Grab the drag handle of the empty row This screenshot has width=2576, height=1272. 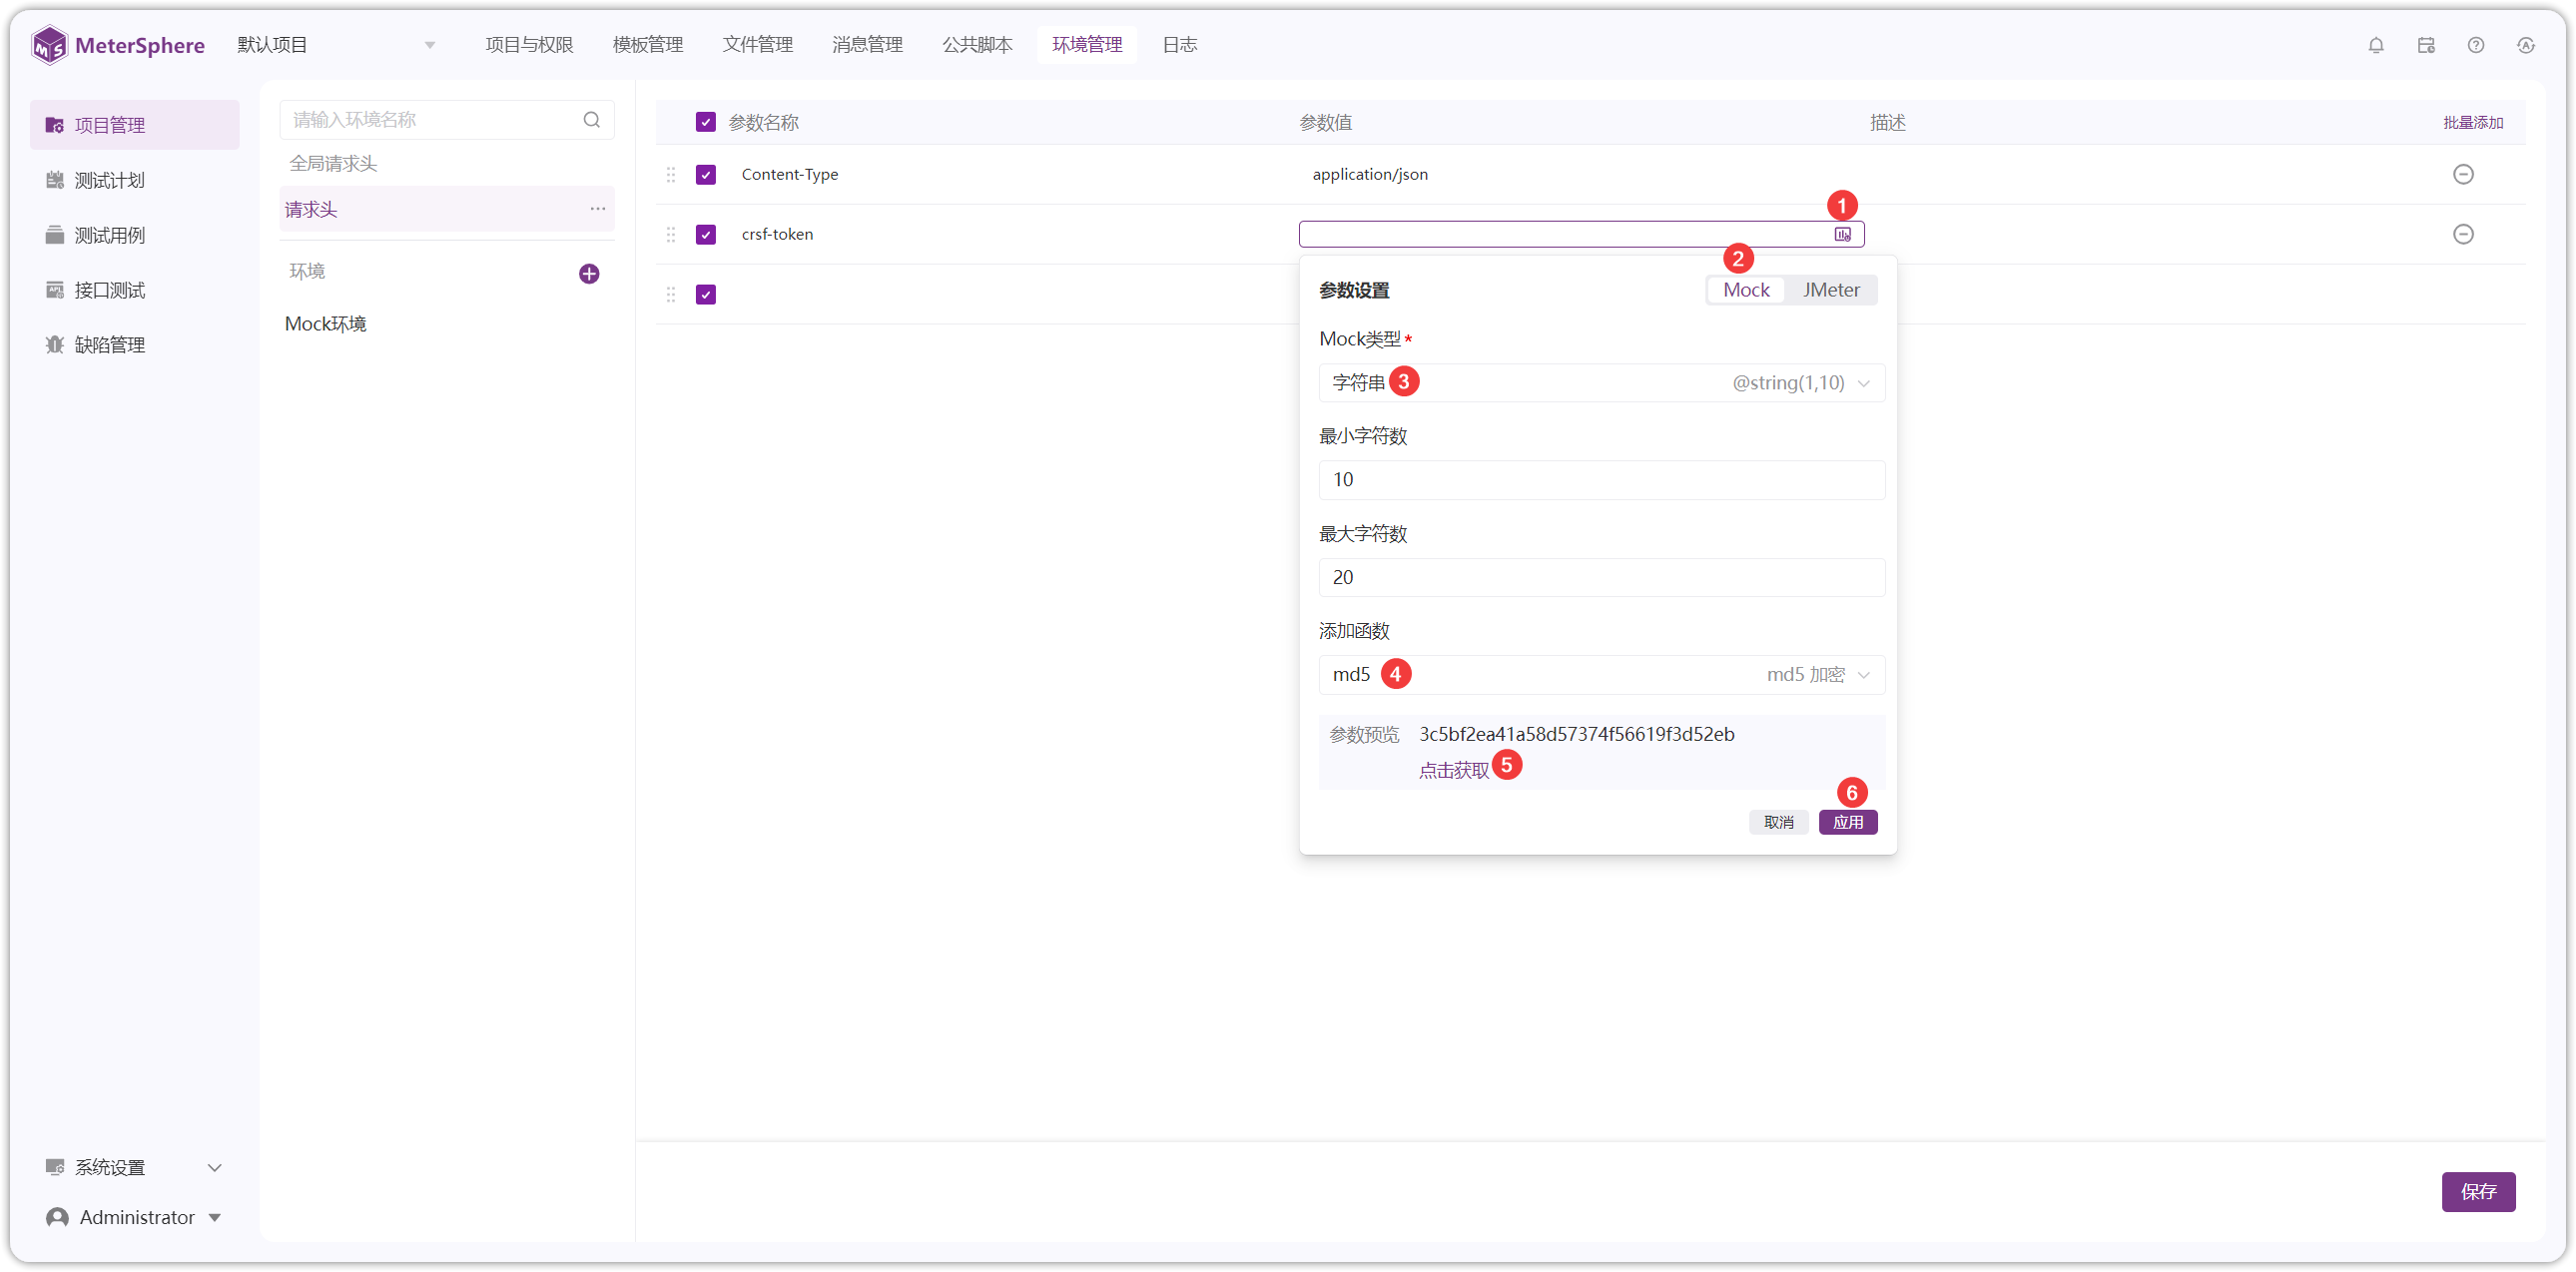coord(671,294)
